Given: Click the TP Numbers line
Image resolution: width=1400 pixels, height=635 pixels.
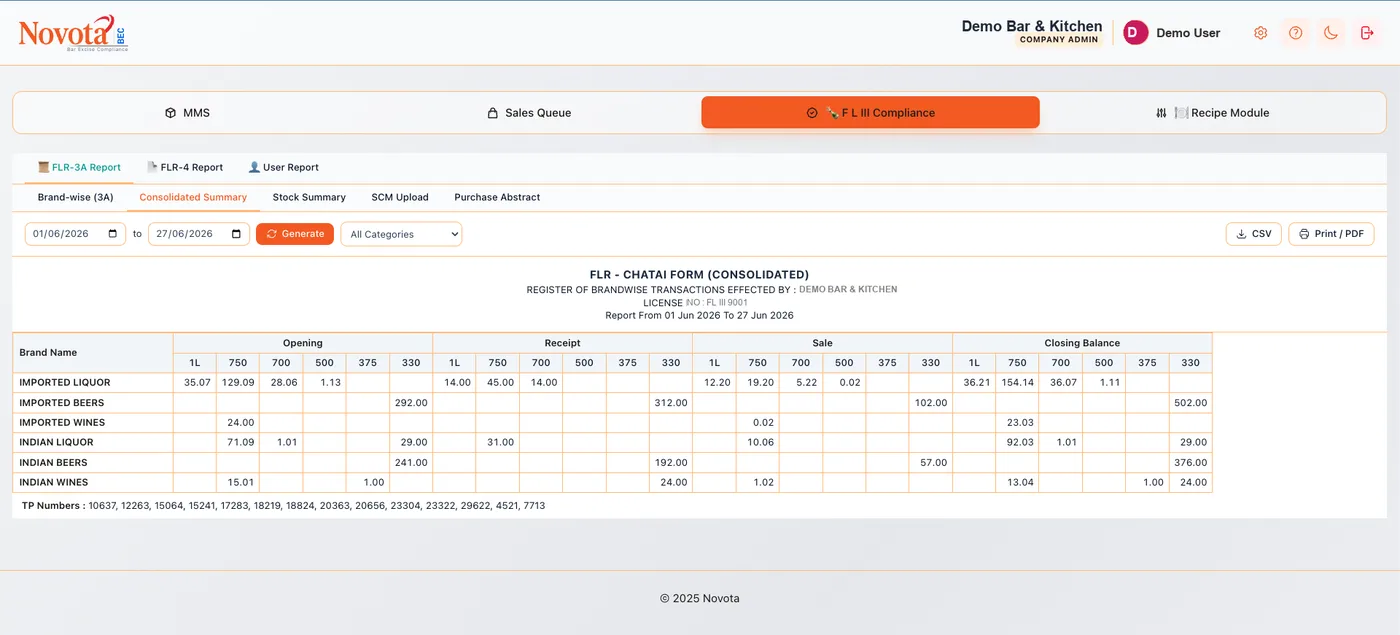Looking at the screenshot, I should (x=283, y=506).
